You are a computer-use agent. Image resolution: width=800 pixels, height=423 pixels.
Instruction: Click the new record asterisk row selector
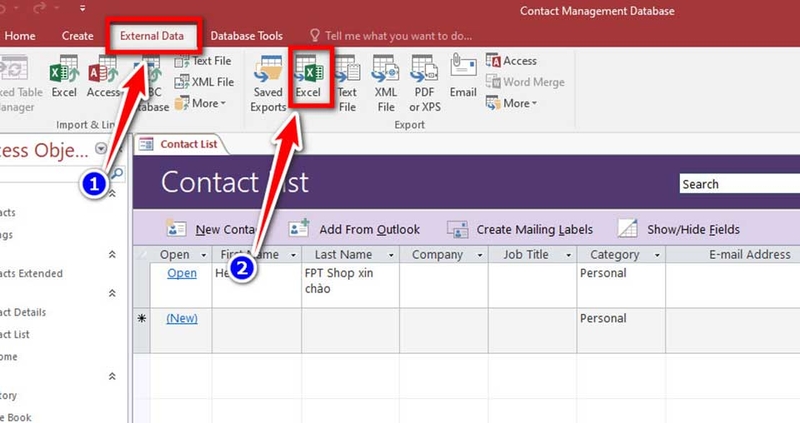[x=142, y=318]
